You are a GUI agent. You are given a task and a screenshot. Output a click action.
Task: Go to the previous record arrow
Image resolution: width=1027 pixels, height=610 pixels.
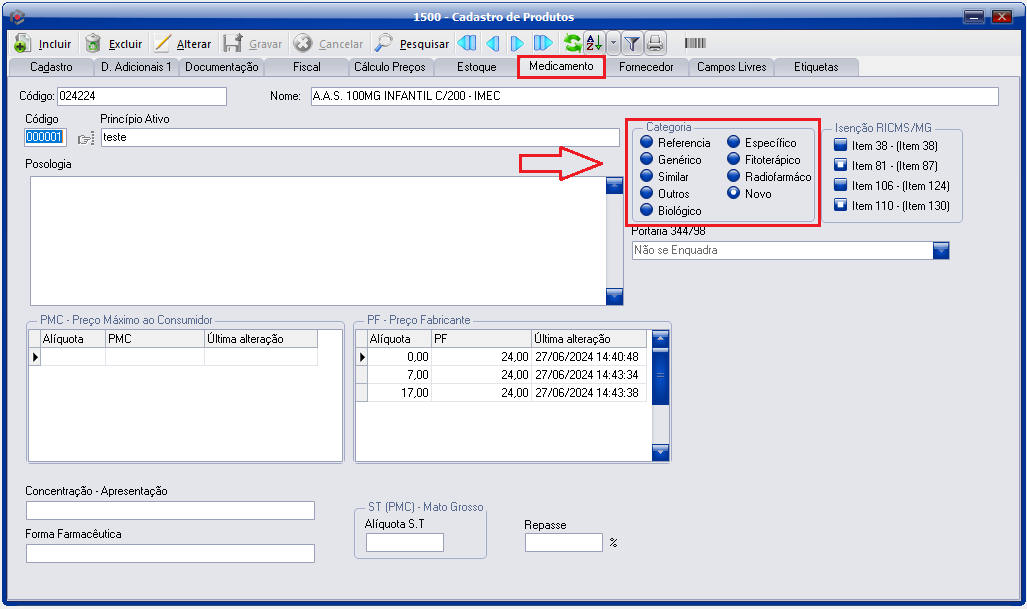(x=492, y=44)
